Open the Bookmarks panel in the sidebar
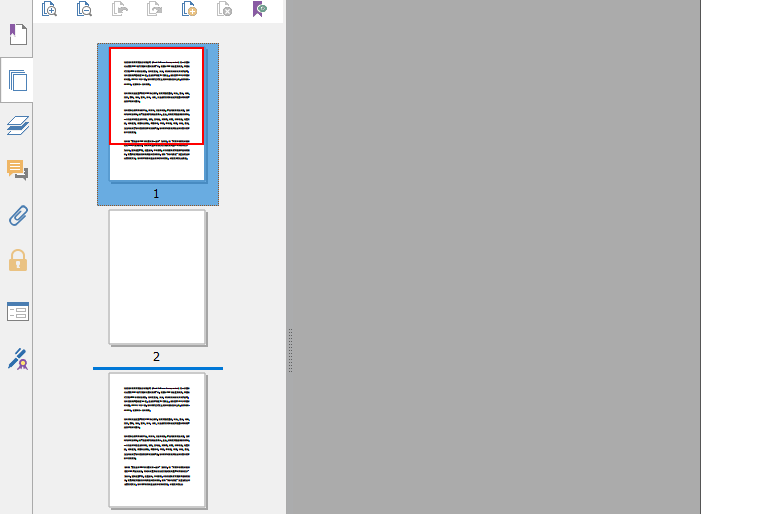This screenshot has height=514, width=782. click(17, 35)
